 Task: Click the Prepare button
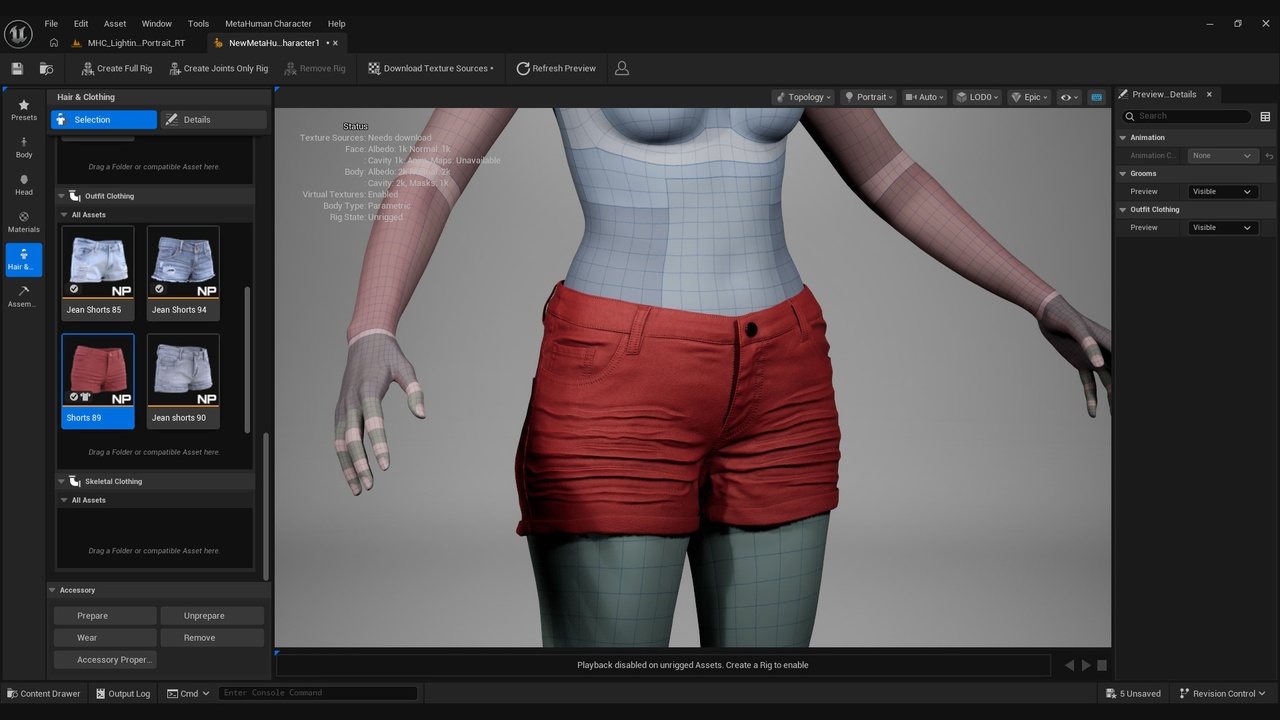tap(105, 616)
